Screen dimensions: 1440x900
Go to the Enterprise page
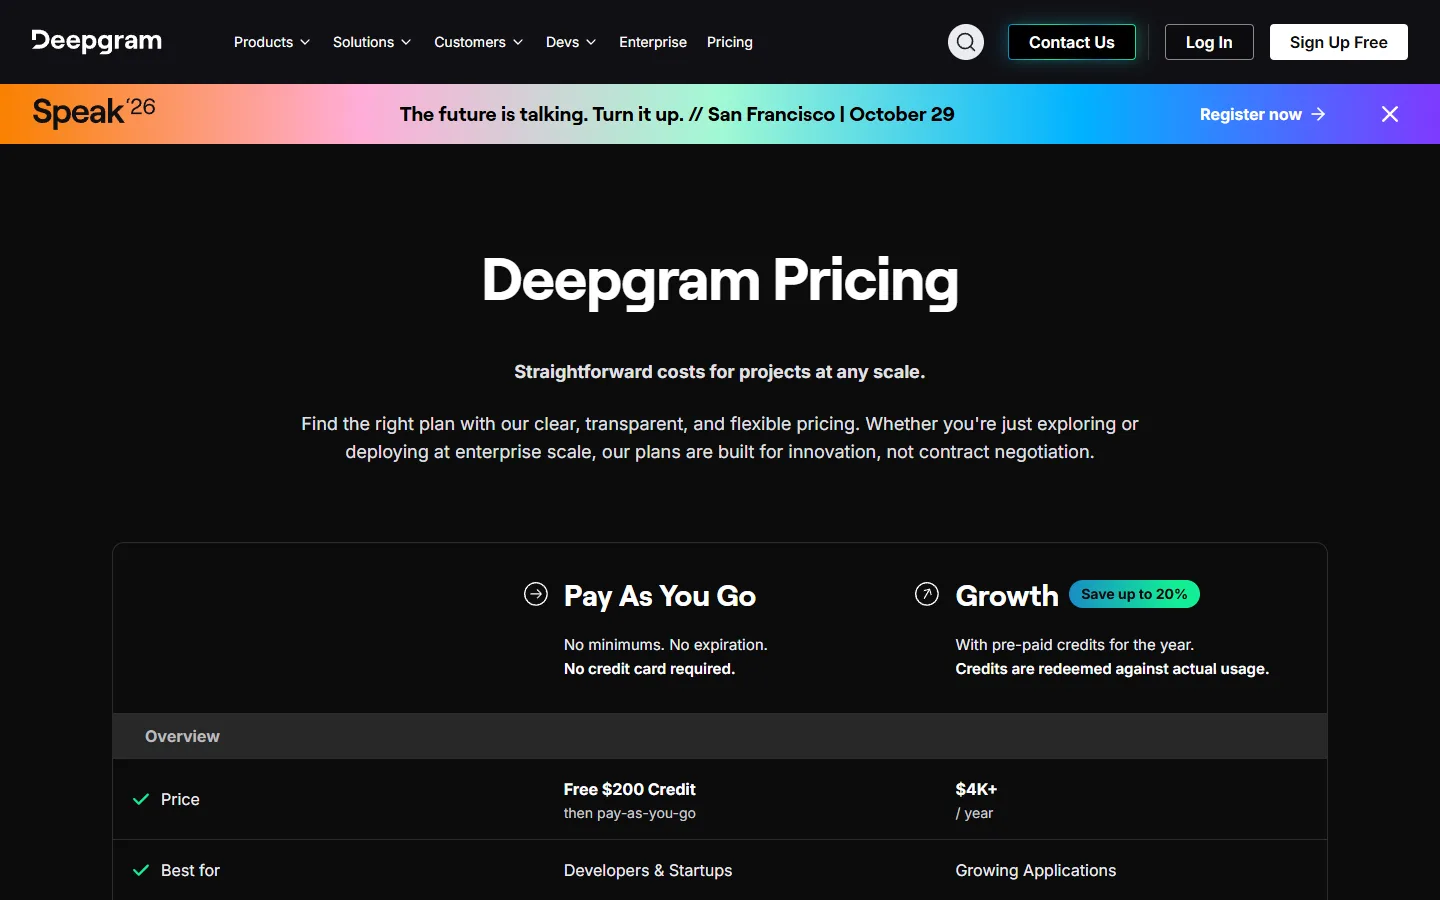coord(653,42)
